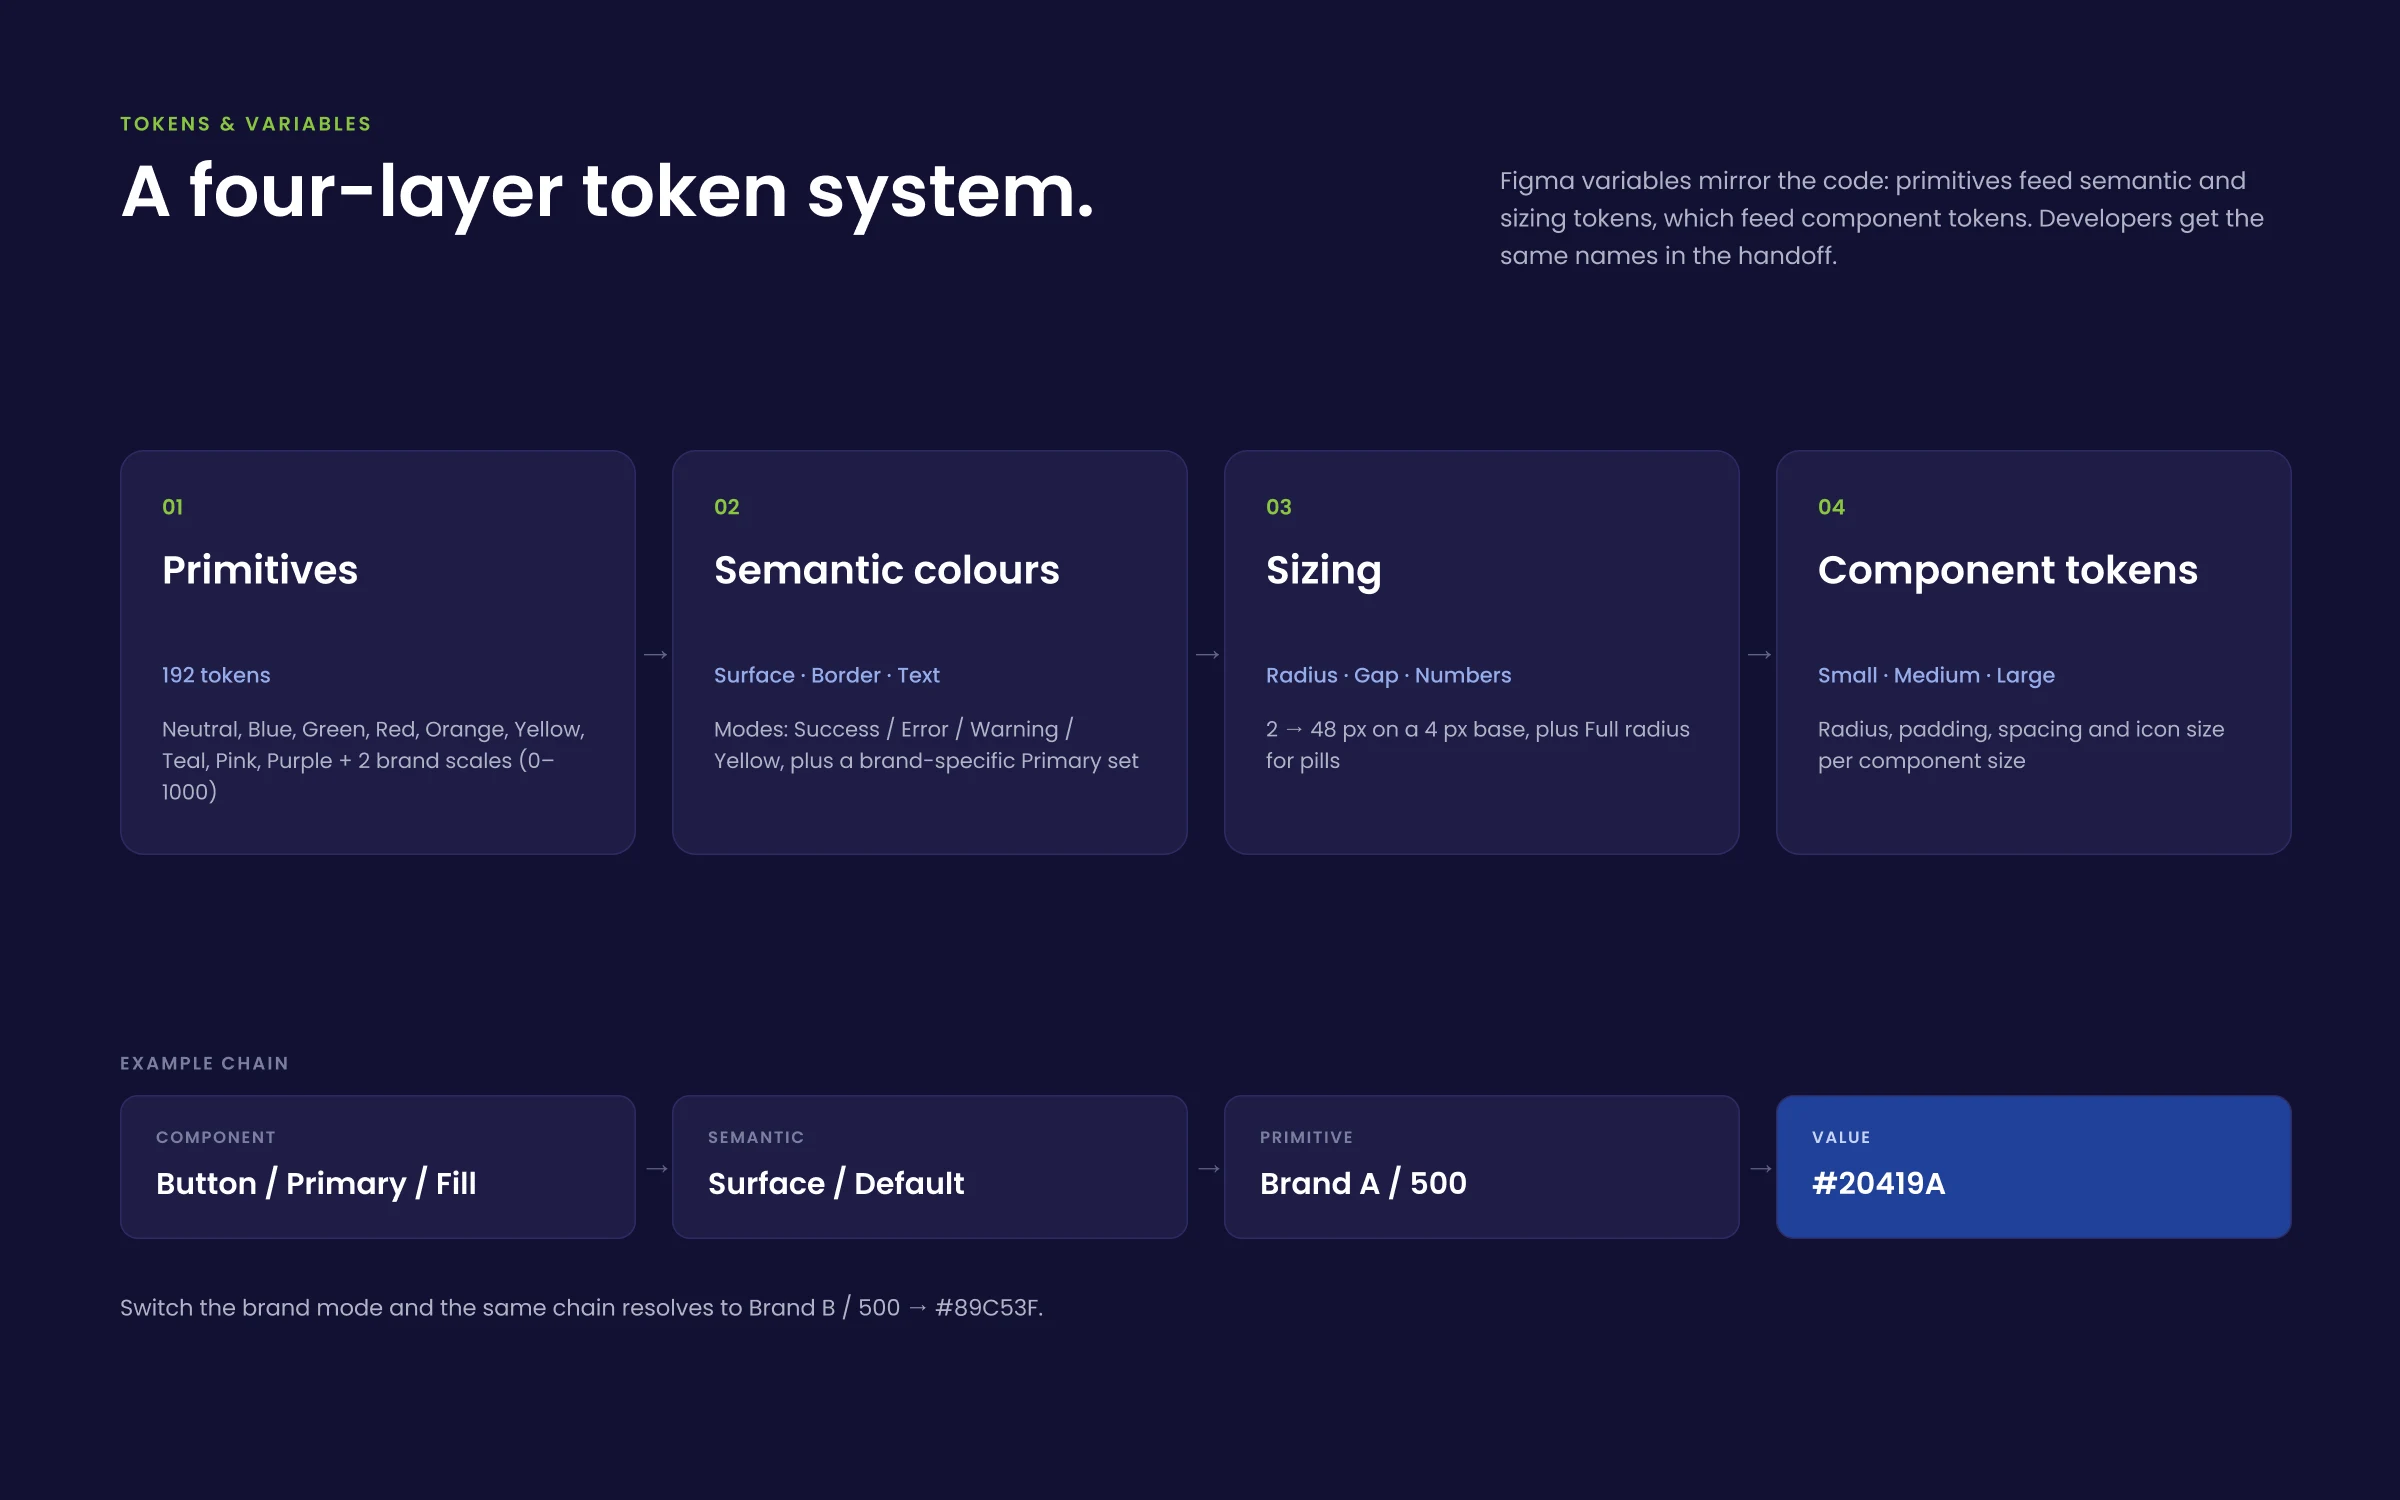Select the '192 tokens' text
The width and height of the screenshot is (2400, 1500).
point(216,675)
